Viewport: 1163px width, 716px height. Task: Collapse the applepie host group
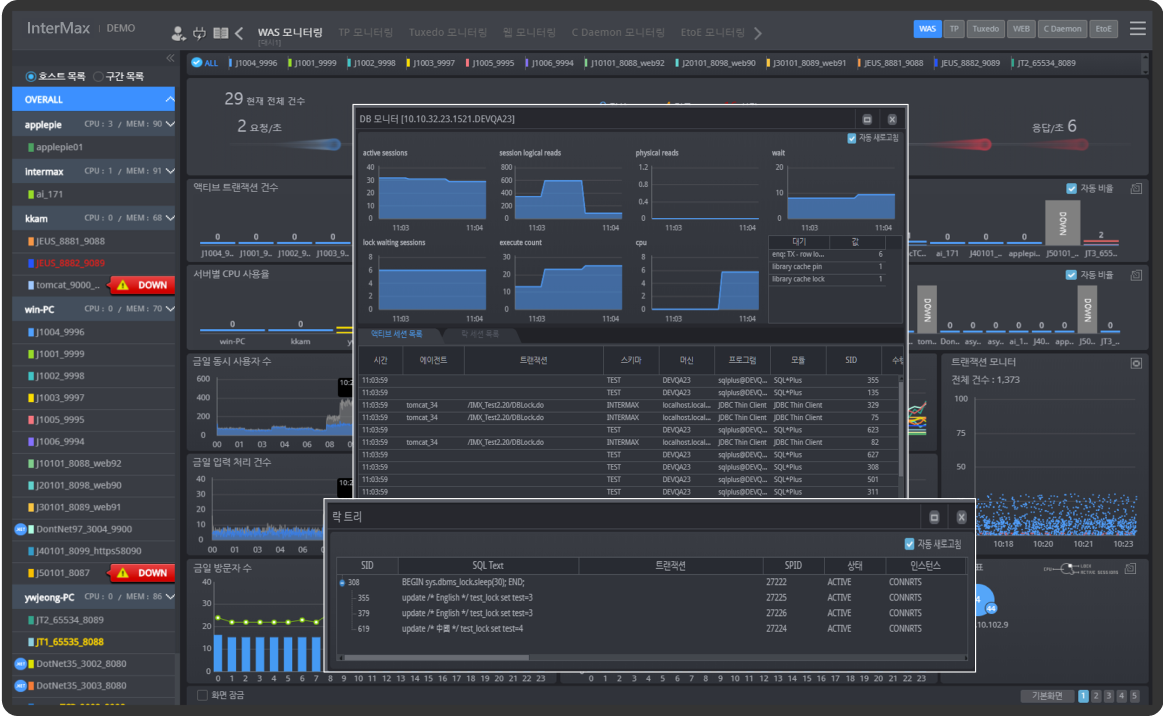click(170, 125)
